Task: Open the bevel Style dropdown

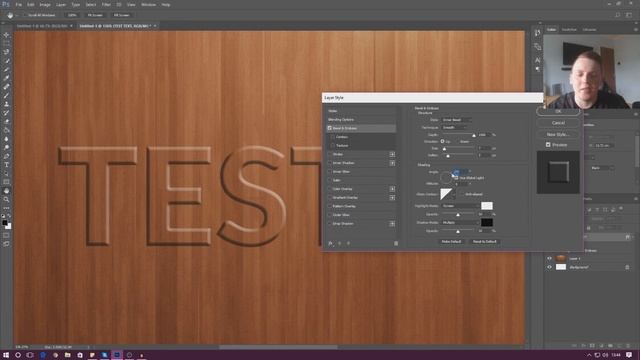Action: [457, 120]
